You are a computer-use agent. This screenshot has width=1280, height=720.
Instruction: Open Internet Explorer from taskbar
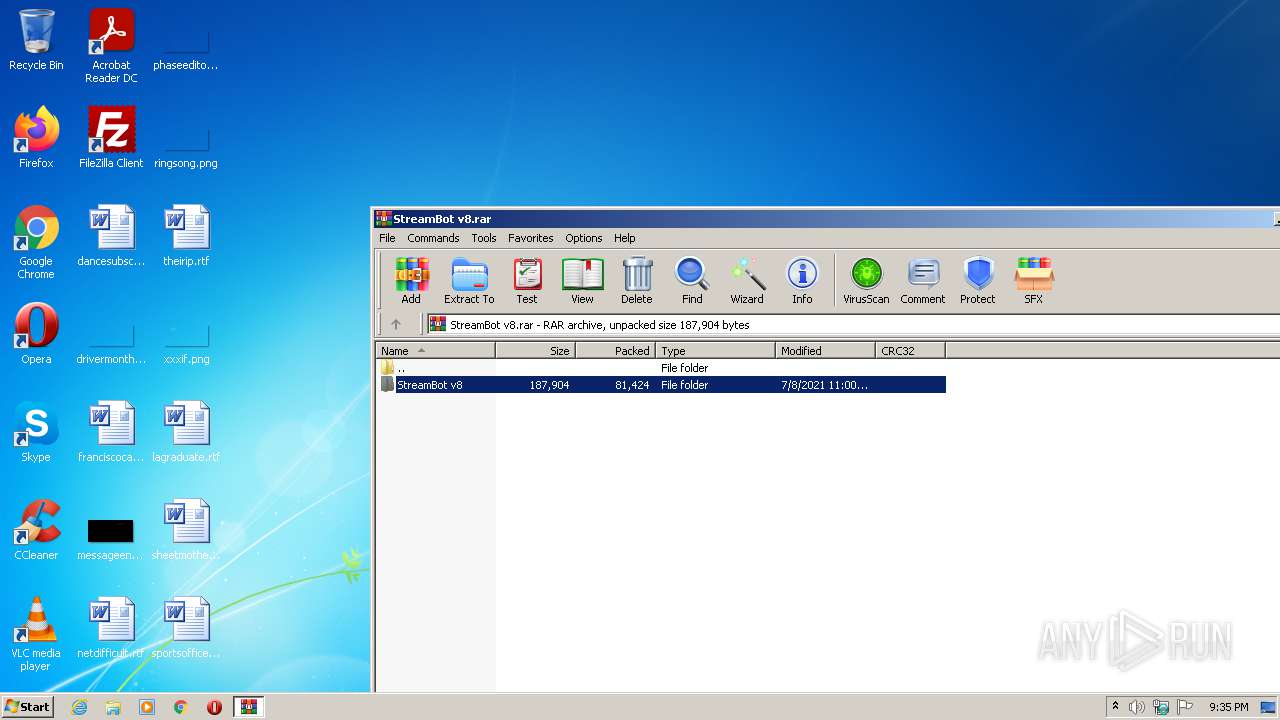[x=79, y=707]
